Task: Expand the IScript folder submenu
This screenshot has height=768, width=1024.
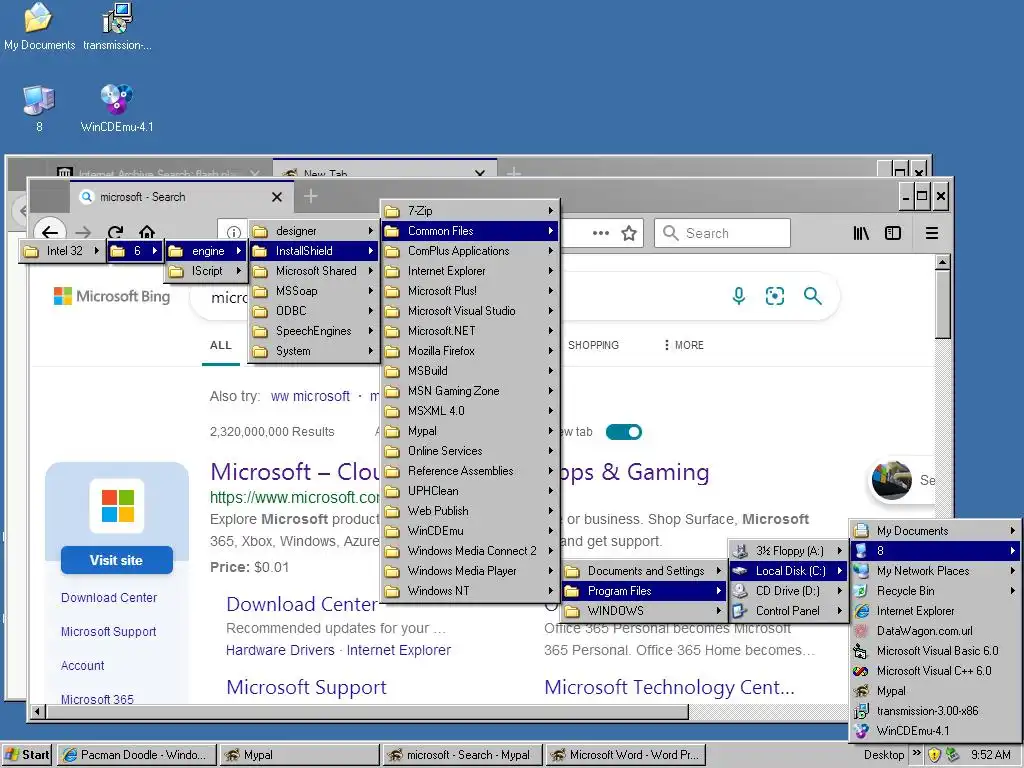Action: (206, 271)
